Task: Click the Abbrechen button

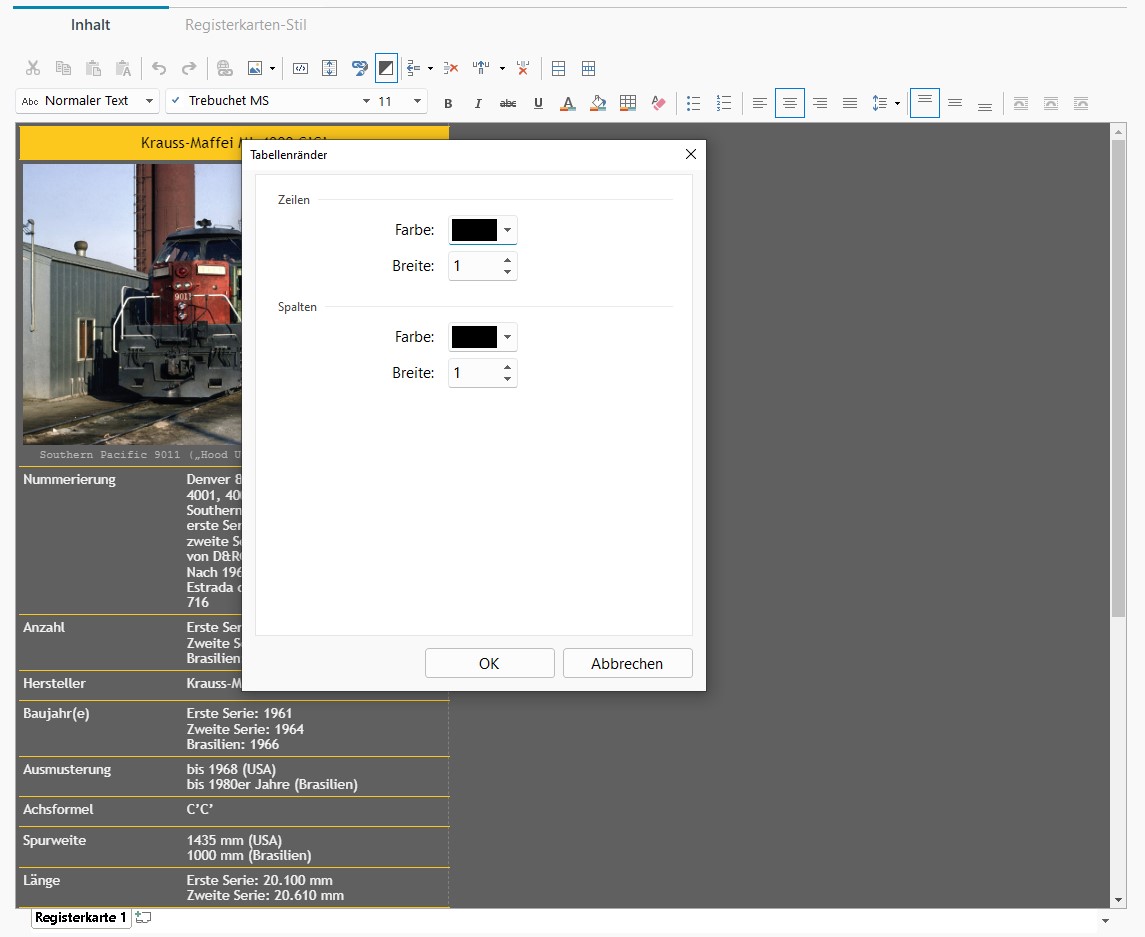Action: click(627, 663)
